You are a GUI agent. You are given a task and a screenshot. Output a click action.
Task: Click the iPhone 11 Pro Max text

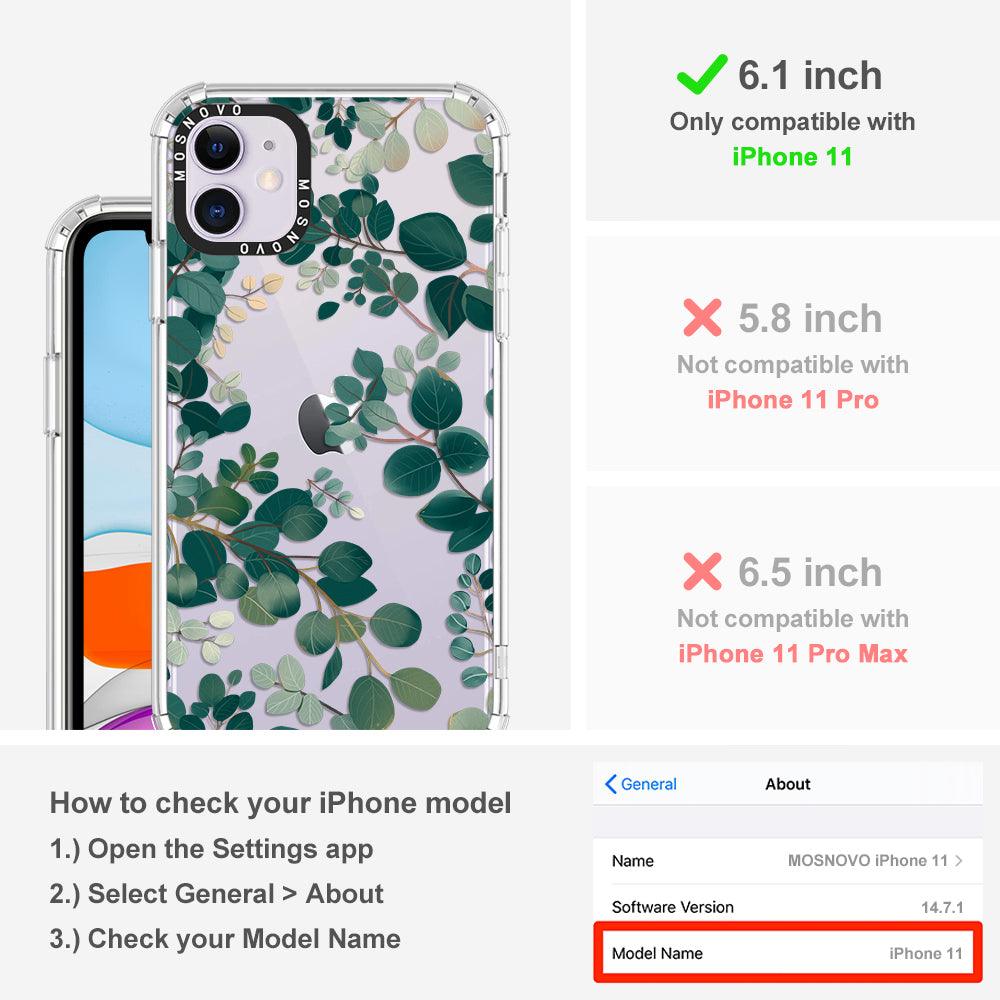tap(793, 654)
